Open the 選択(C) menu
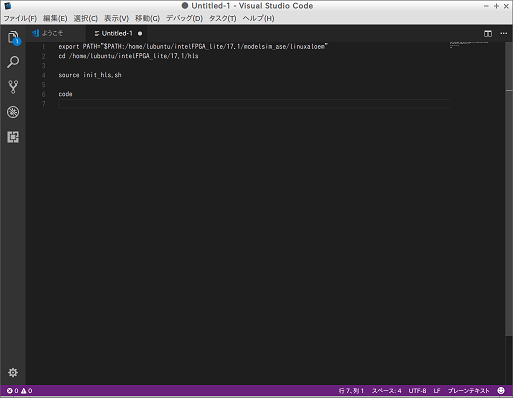This screenshot has height=398, width=513. point(86,18)
